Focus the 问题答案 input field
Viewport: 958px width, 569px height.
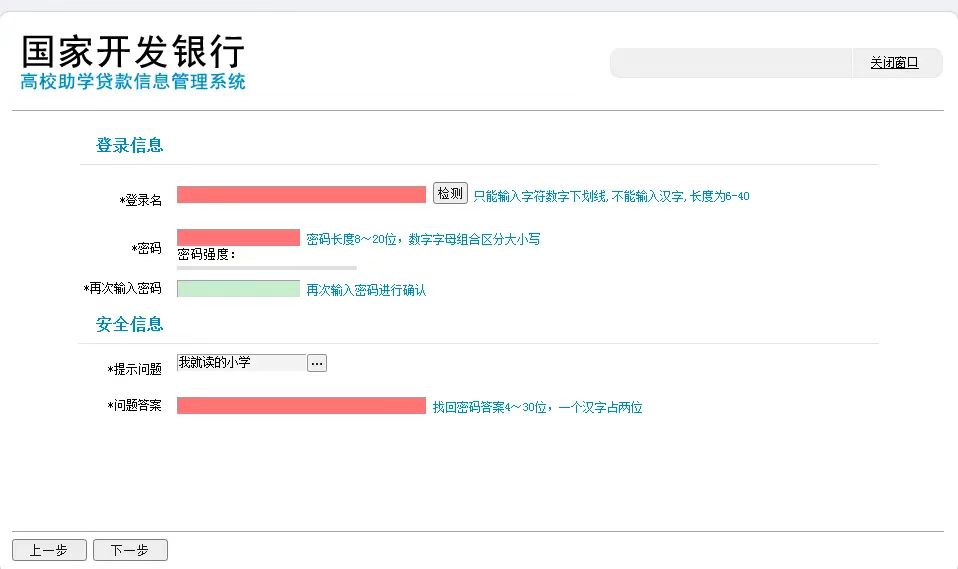[301, 405]
